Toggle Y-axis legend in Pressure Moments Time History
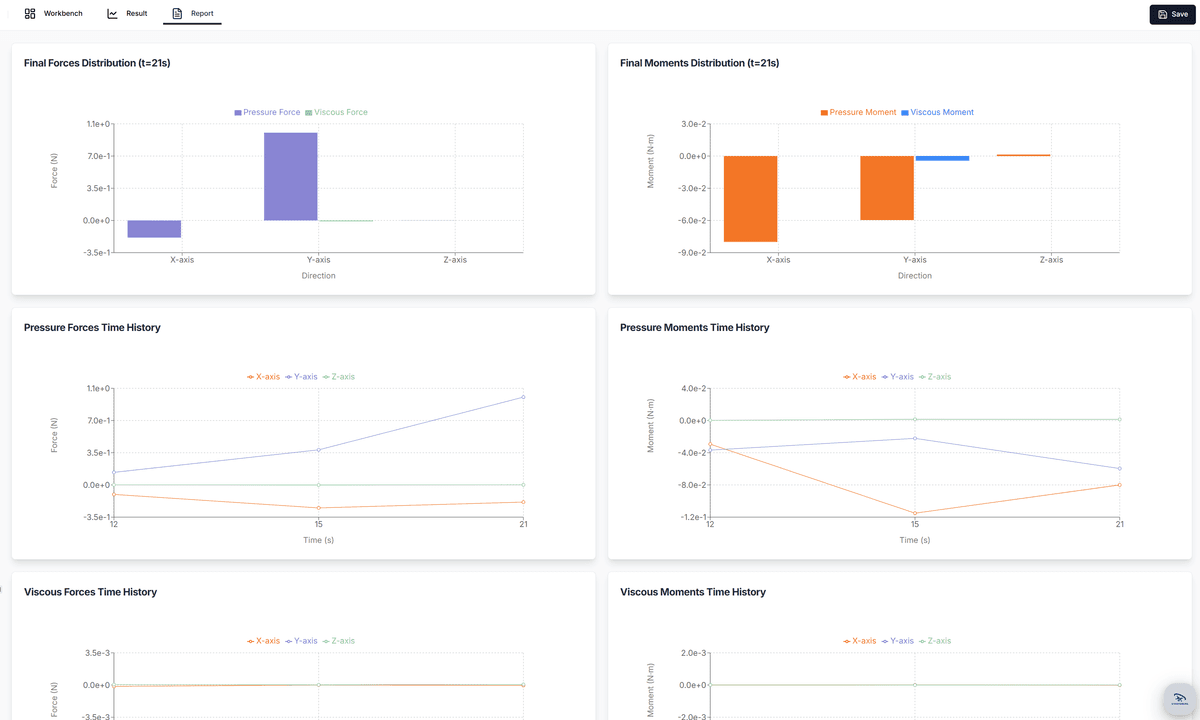1200x720 pixels. point(897,377)
